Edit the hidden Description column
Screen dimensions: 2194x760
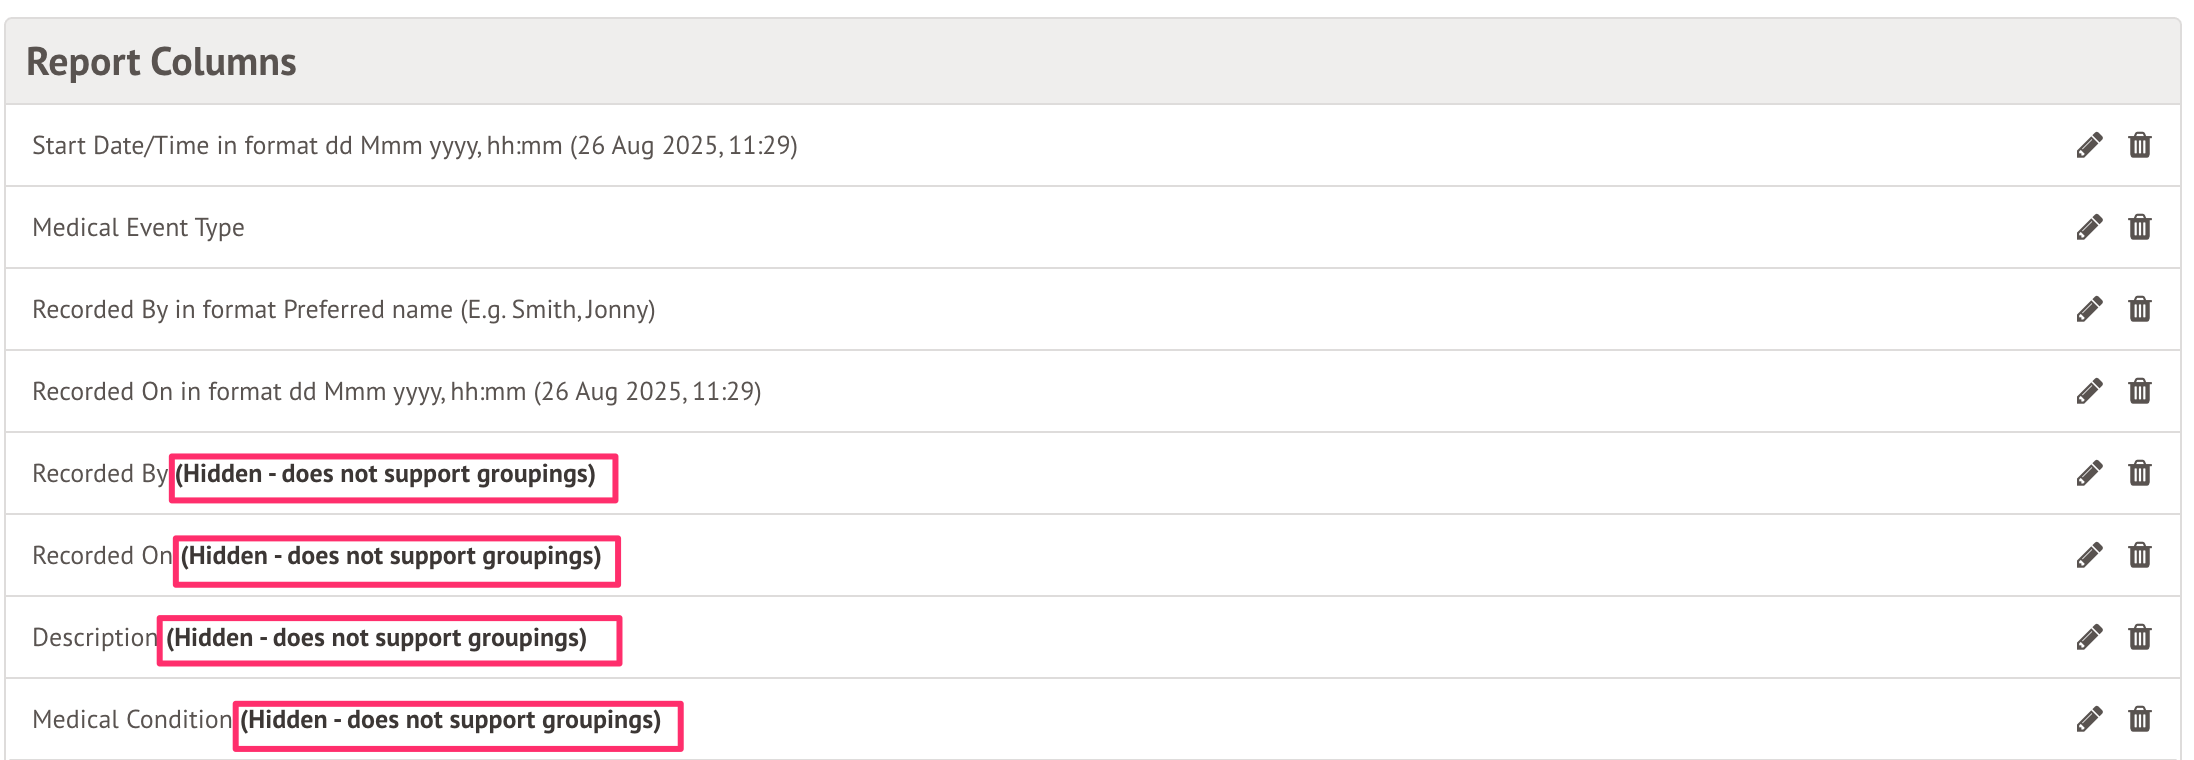(x=2089, y=638)
